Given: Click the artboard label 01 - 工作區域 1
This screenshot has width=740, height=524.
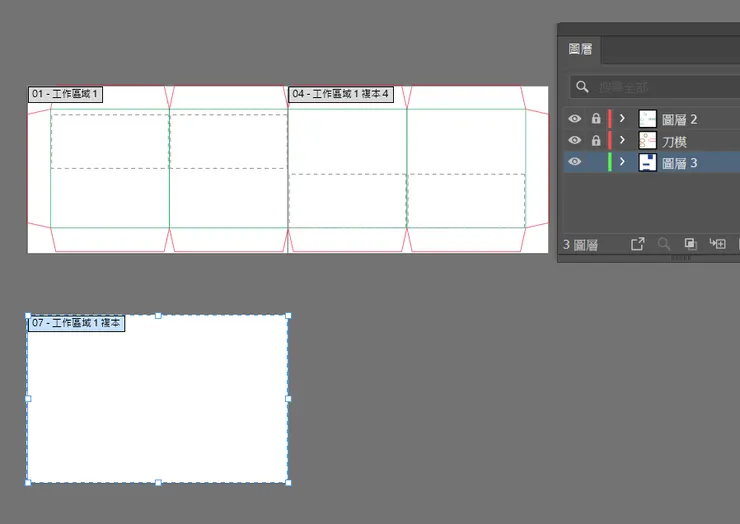Looking at the screenshot, I should 65,94.
